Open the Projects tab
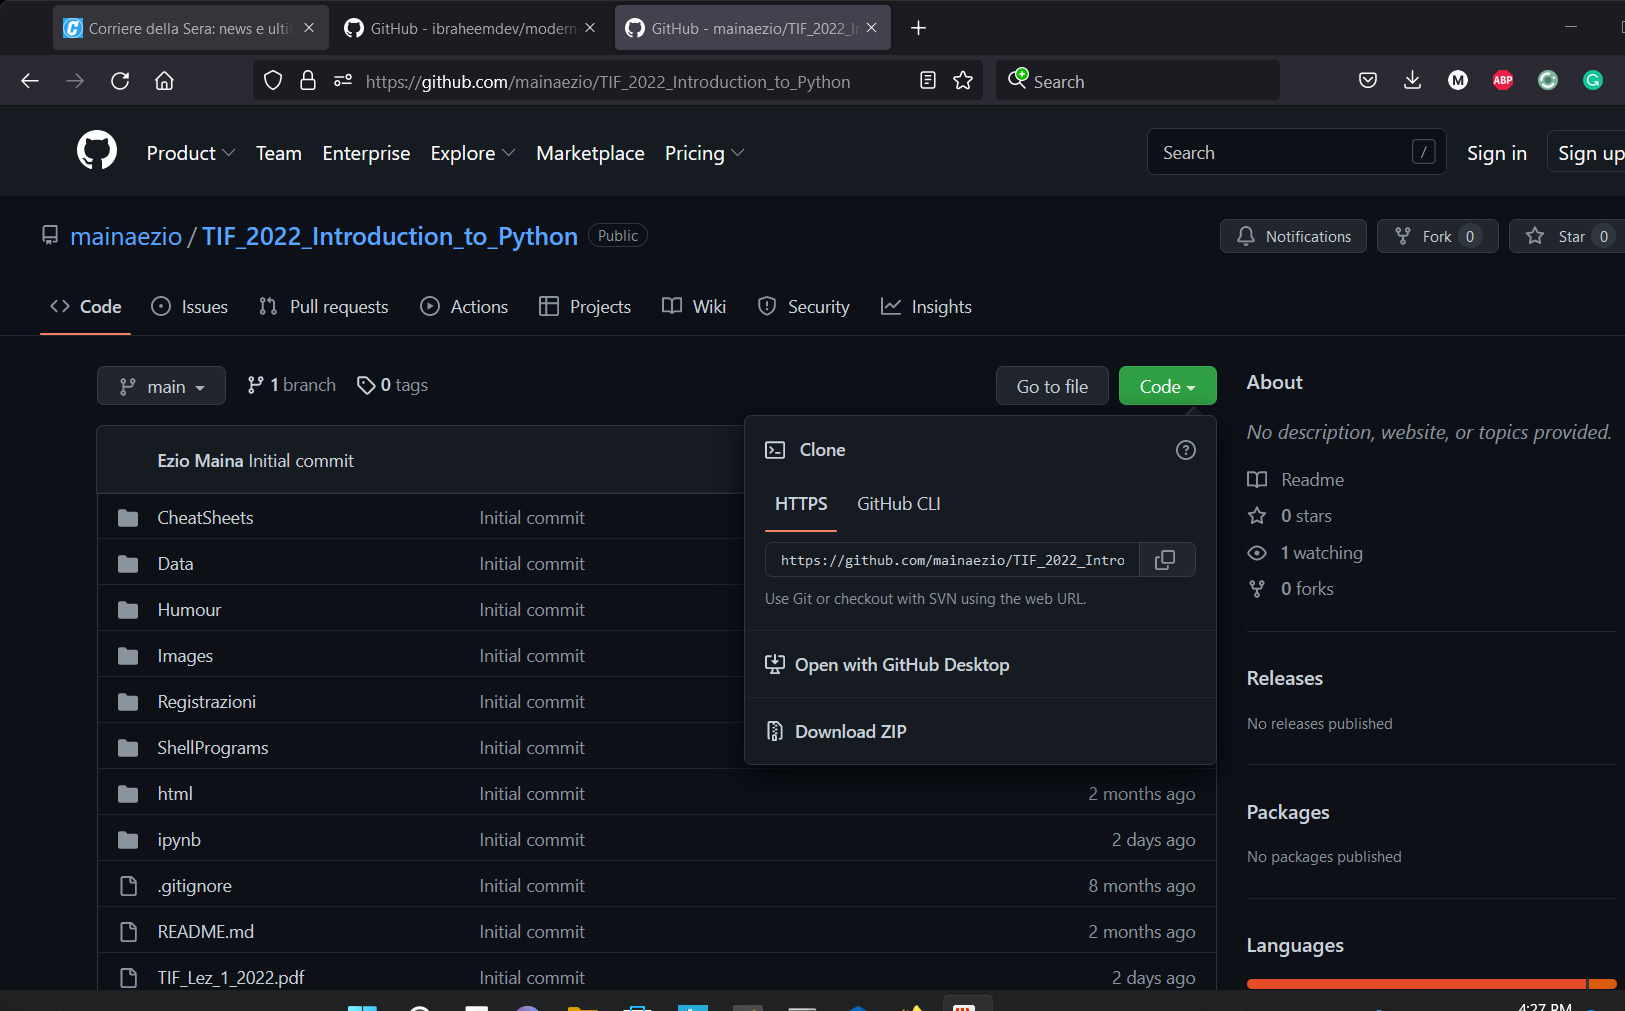 (585, 307)
